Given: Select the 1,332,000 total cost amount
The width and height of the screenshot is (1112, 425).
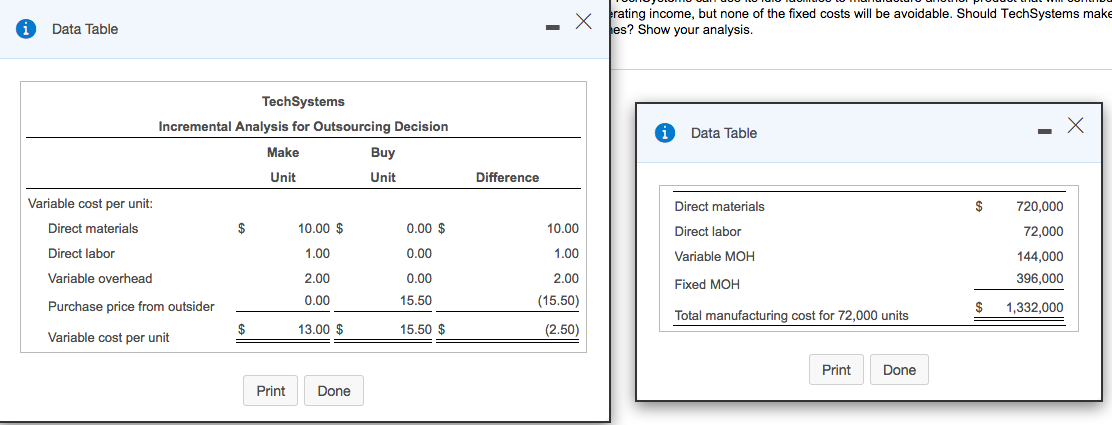Looking at the screenshot, I should 1035,307.
